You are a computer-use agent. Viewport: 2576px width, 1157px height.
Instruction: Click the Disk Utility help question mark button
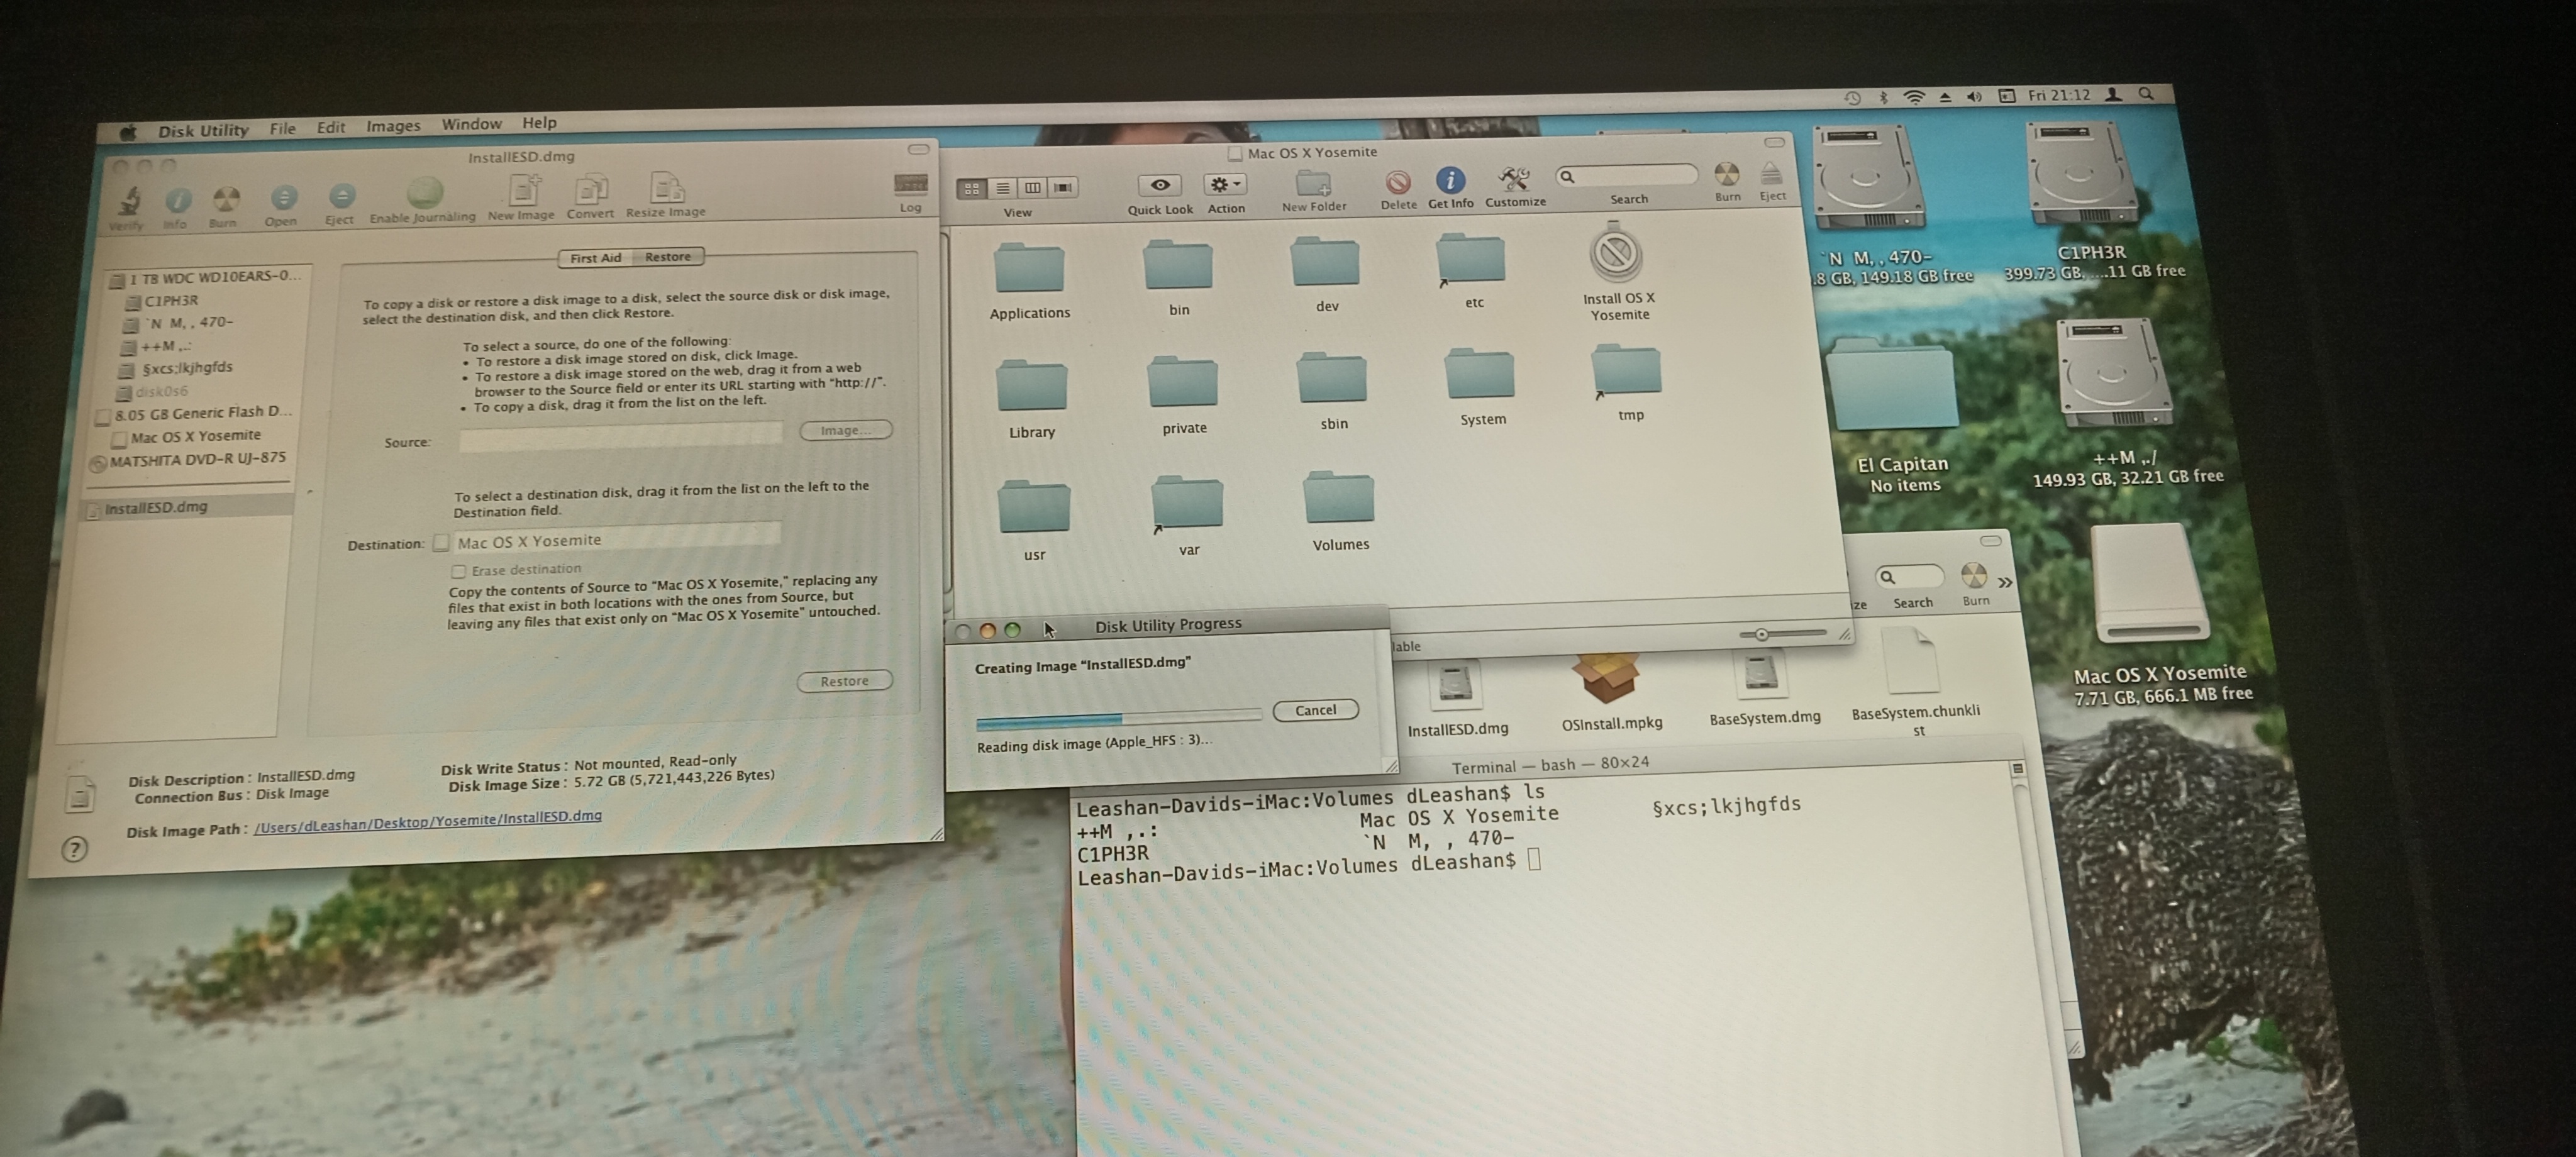pyautogui.click(x=74, y=850)
